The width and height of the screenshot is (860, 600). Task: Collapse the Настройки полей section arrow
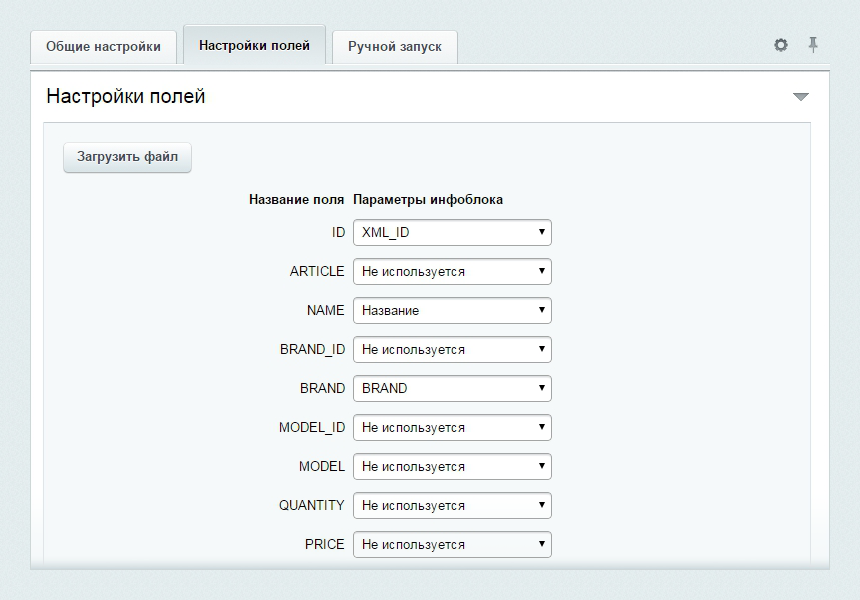(800, 97)
